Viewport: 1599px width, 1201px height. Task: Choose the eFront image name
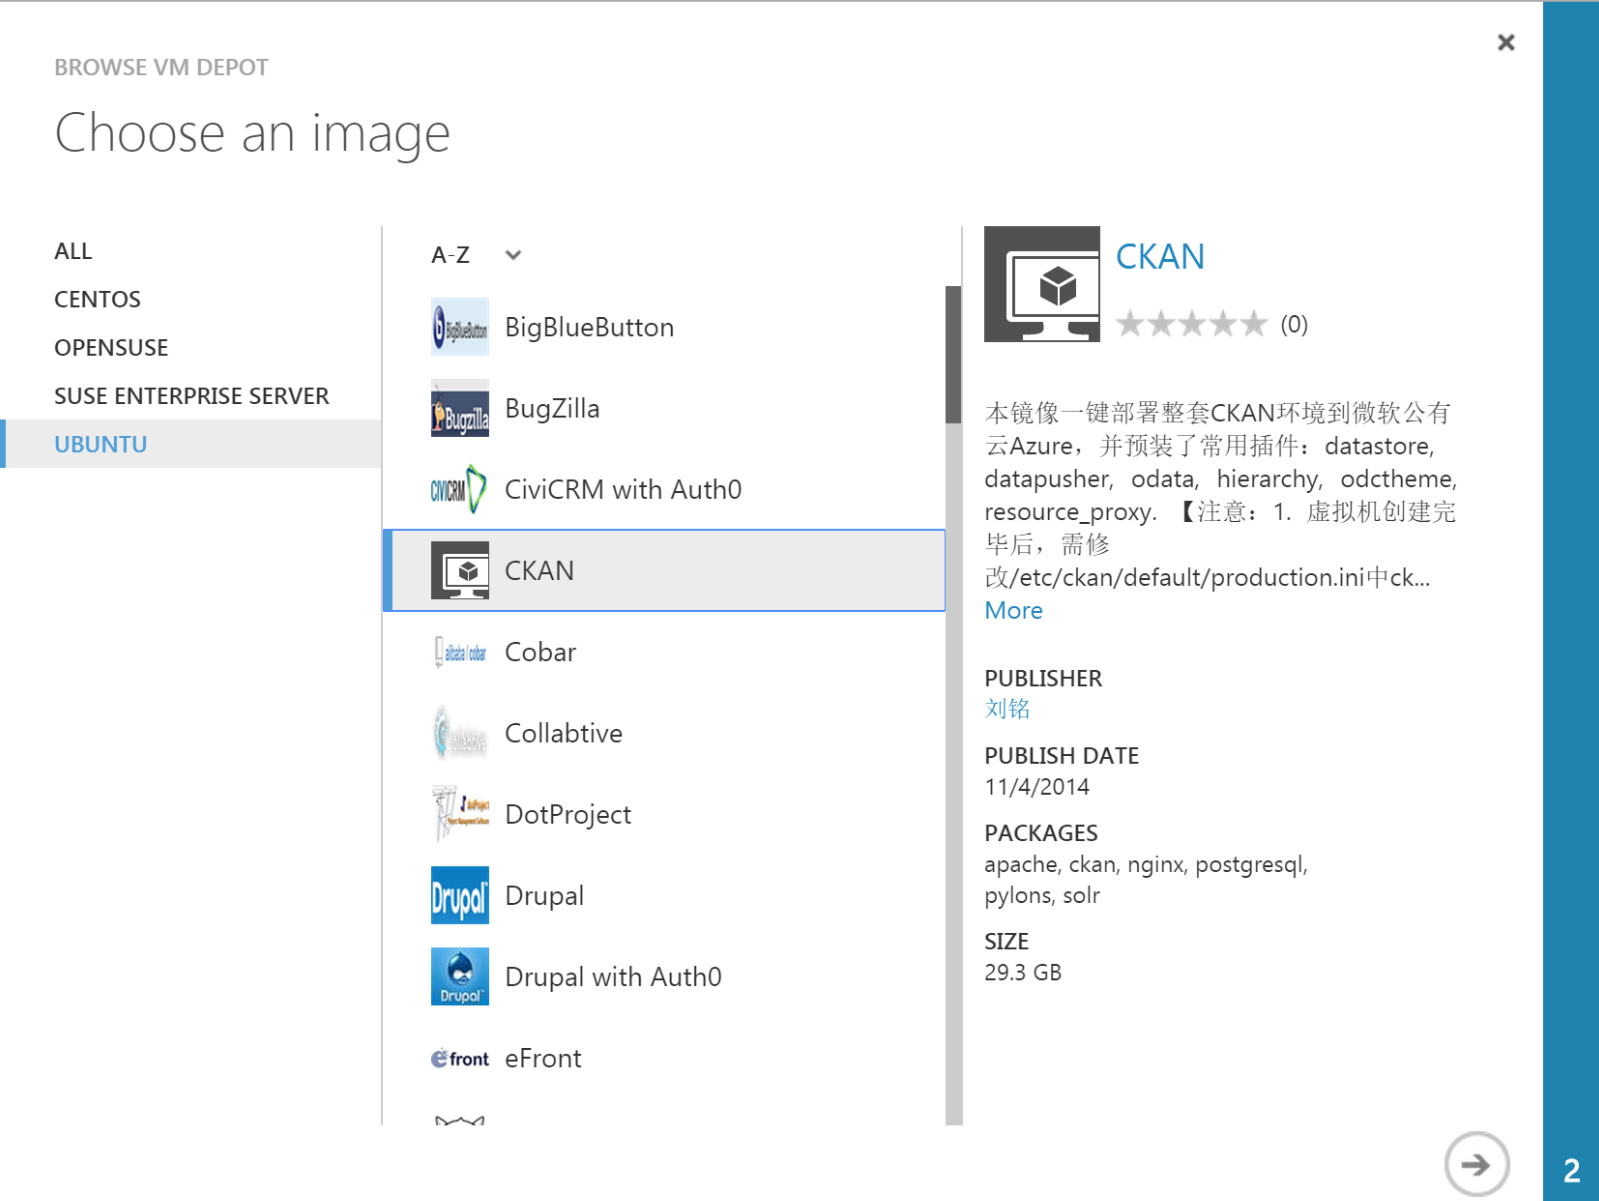tap(543, 1058)
